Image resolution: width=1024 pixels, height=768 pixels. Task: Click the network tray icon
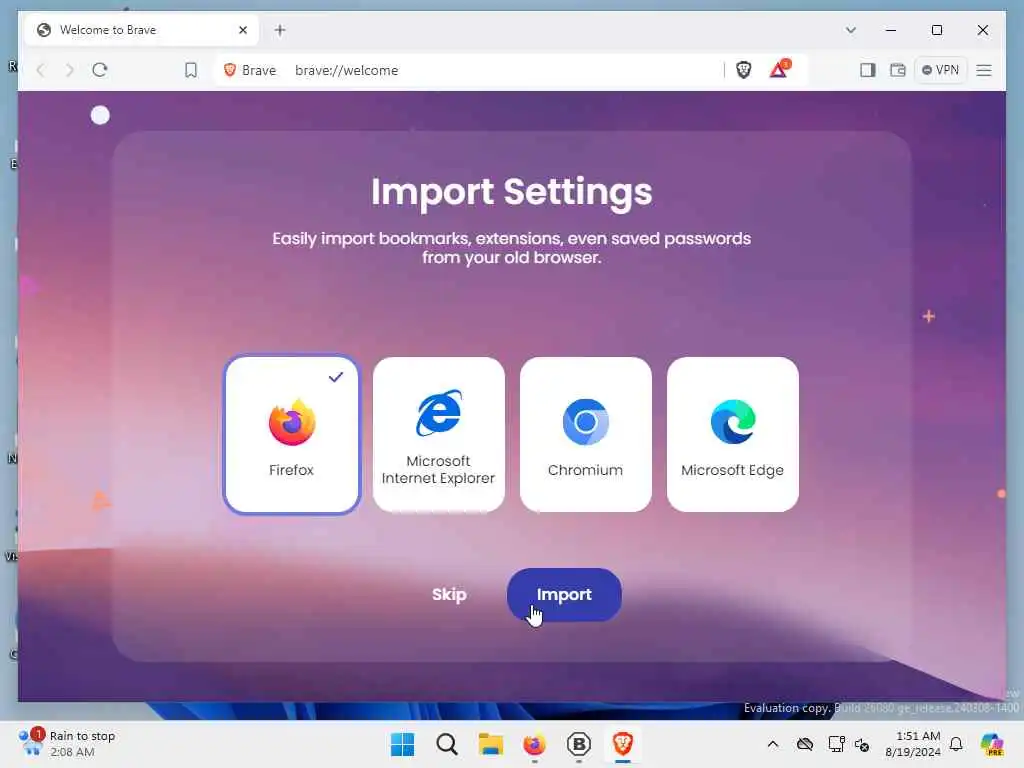(x=837, y=744)
